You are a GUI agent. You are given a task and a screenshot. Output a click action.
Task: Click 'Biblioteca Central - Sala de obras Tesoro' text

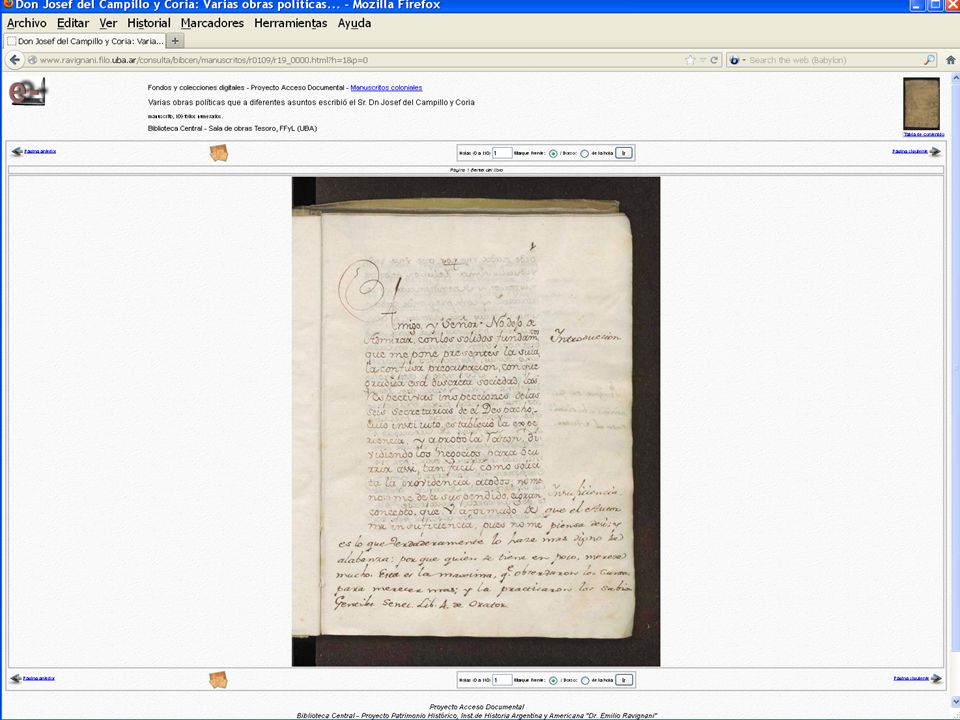point(232,129)
